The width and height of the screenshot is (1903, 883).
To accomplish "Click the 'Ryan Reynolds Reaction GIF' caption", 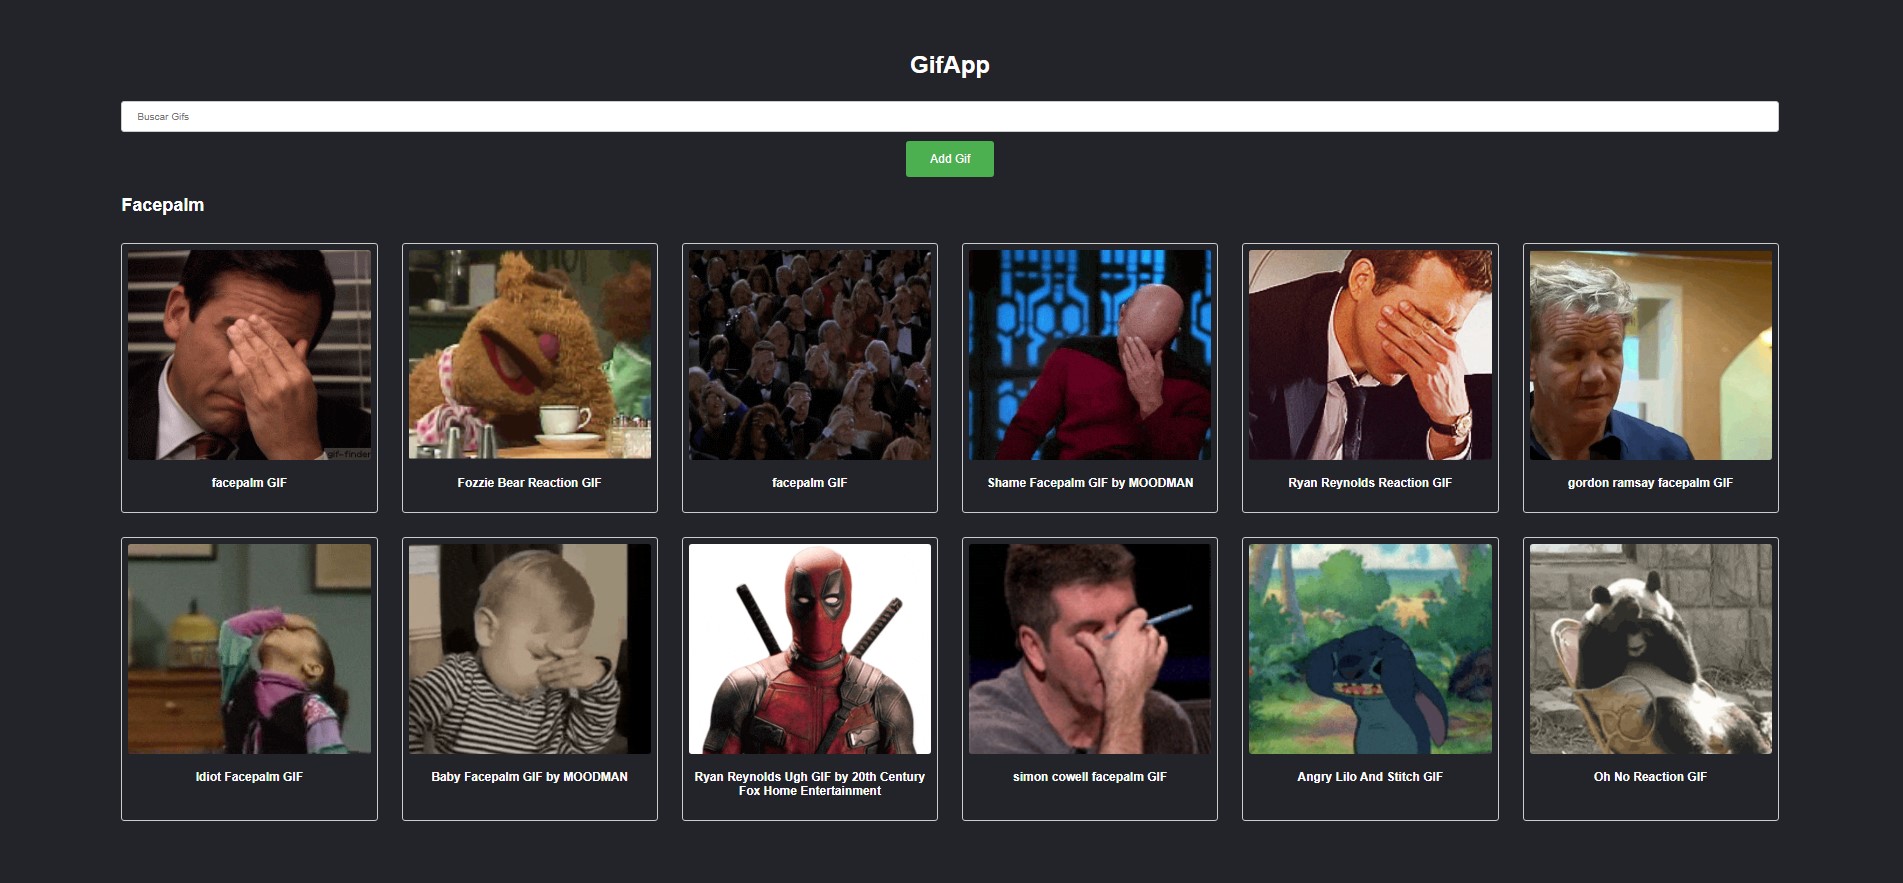I will tap(1370, 483).
